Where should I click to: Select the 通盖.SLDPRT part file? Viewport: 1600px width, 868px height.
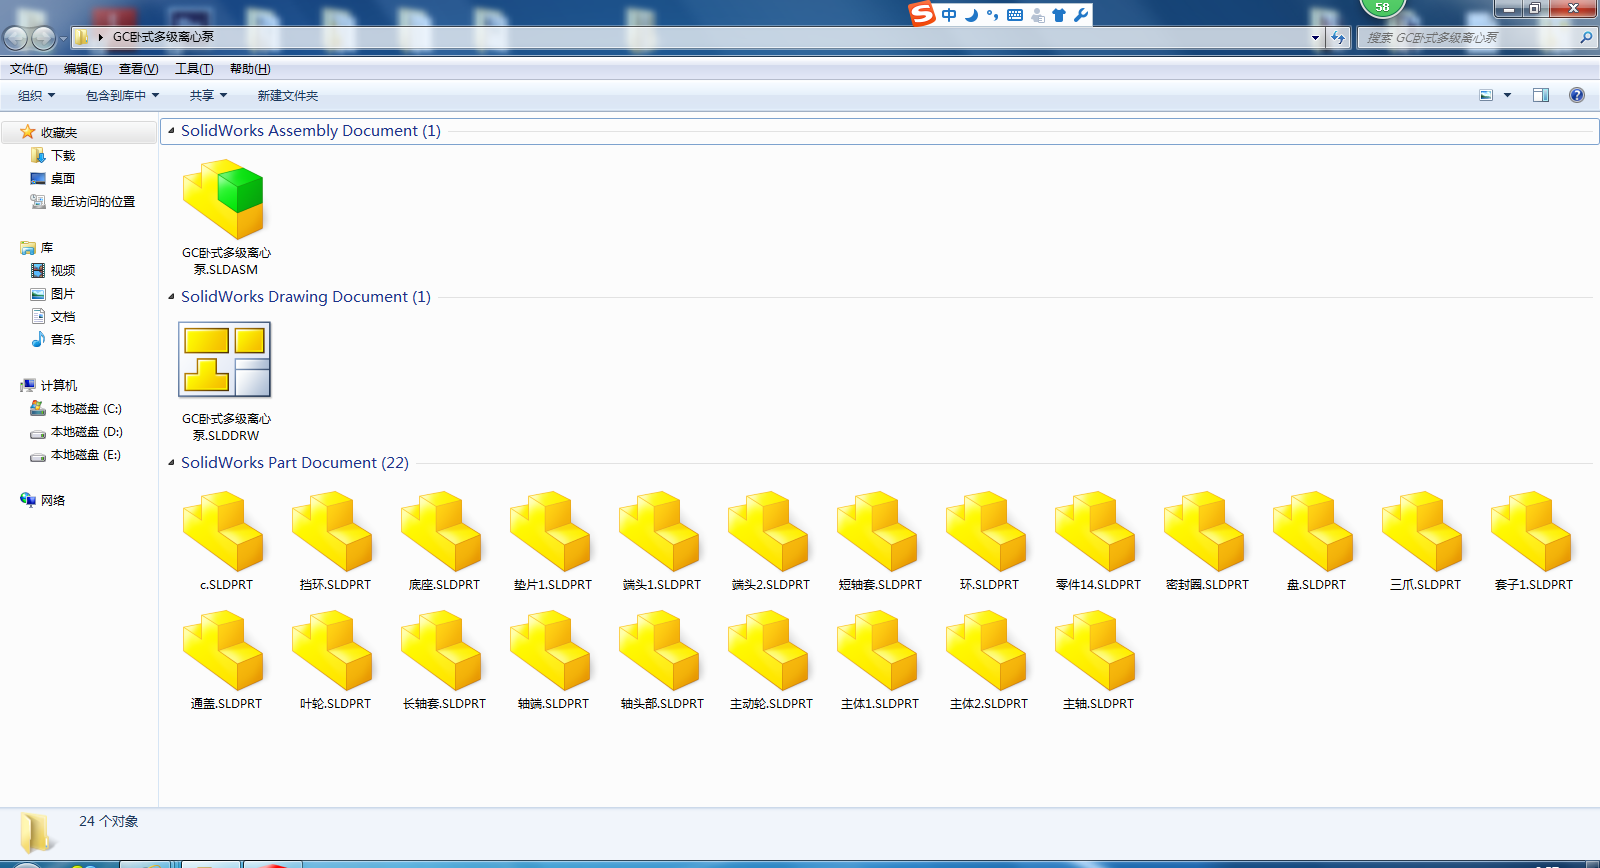(225, 660)
